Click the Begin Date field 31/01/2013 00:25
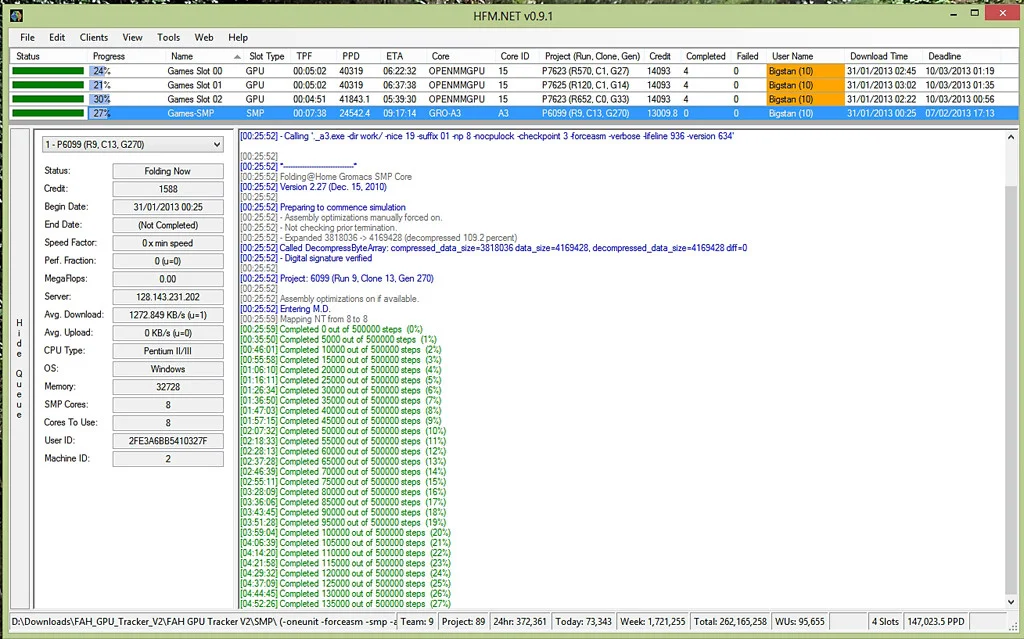The width and height of the screenshot is (1024, 639). [168, 207]
